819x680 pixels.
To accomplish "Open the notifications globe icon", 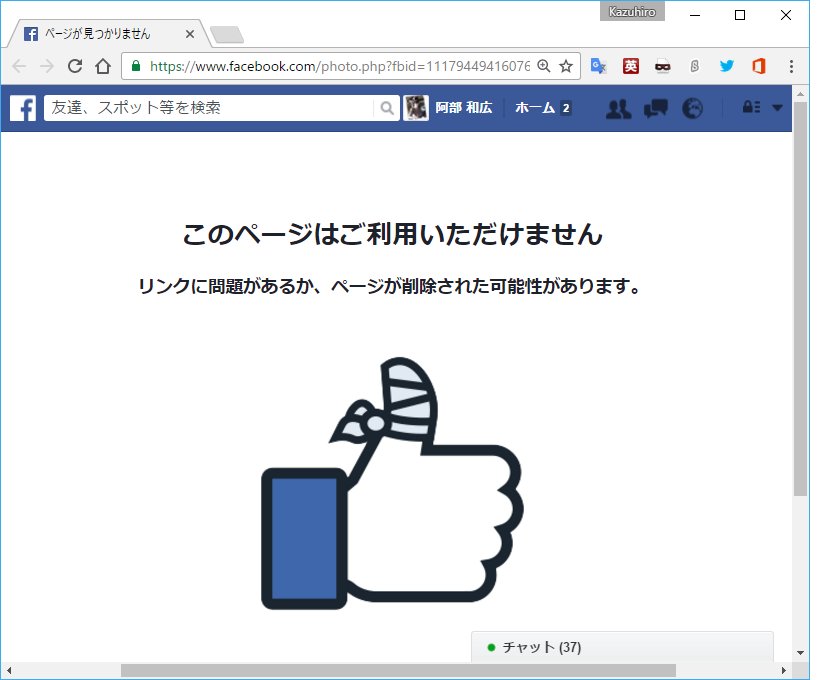I will coord(692,109).
